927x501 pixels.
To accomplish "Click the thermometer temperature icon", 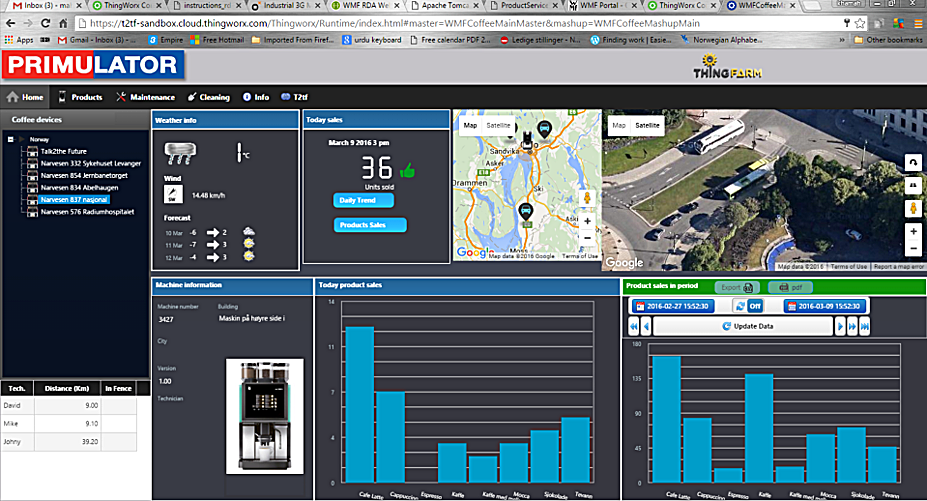I will click(x=240, y=153).
